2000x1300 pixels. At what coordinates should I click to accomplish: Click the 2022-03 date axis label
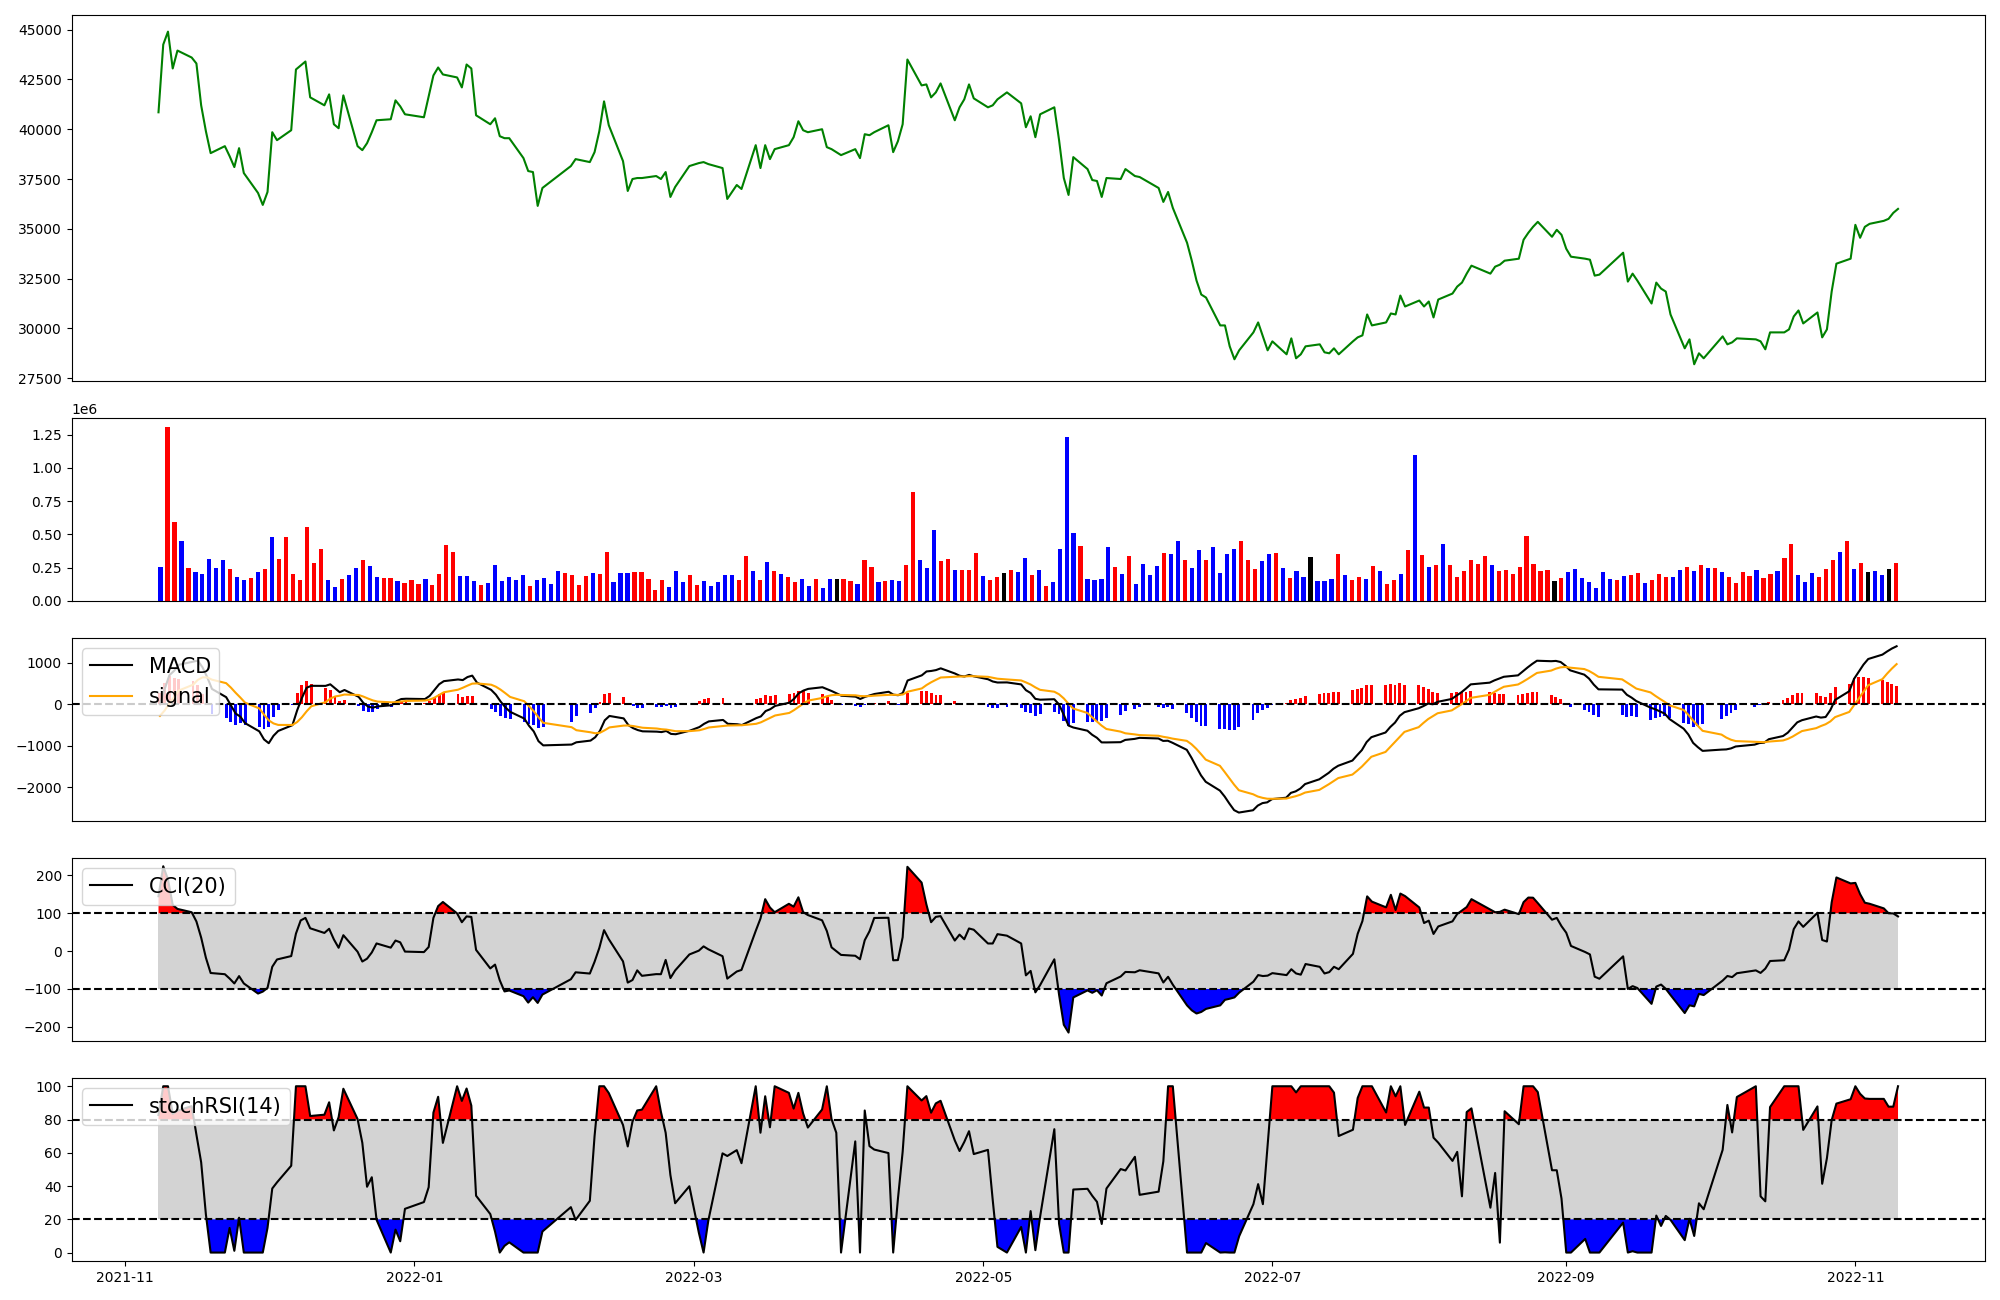tap(693, 1277)
